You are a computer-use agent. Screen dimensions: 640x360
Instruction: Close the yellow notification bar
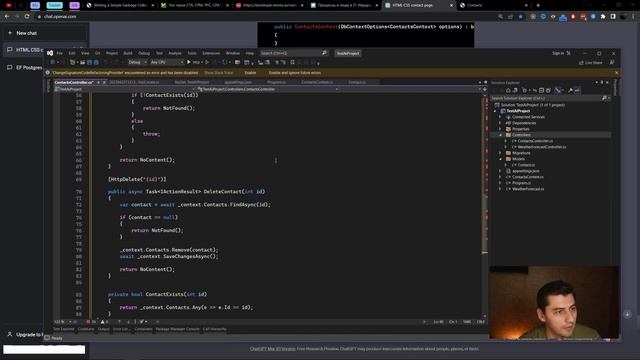click(616, 73)
